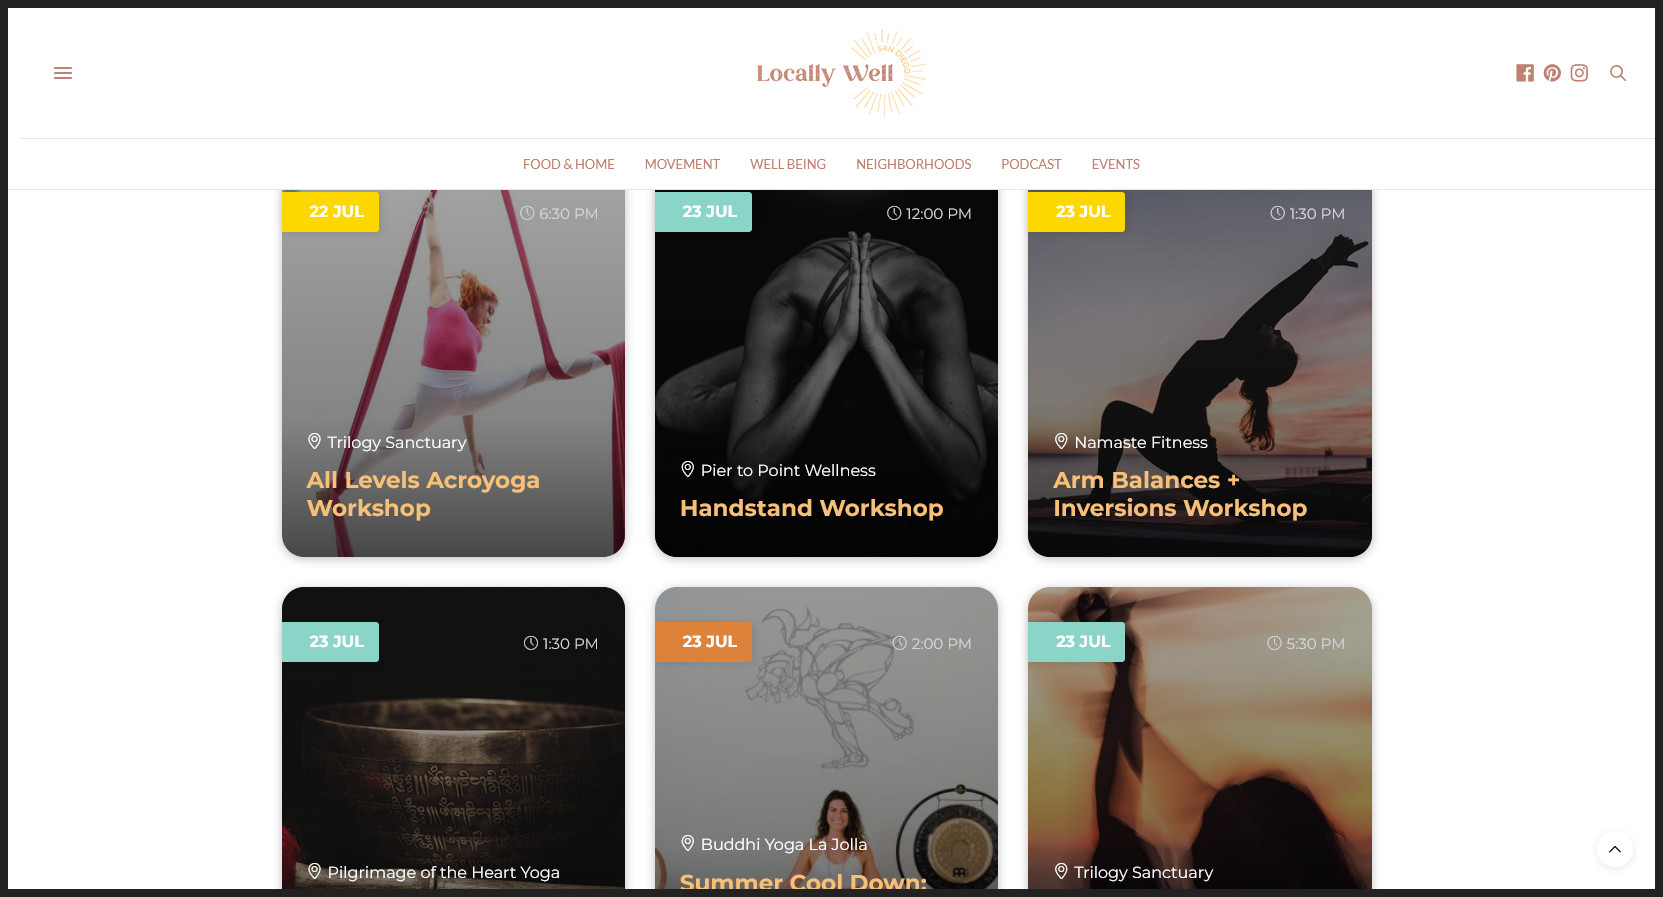1663x897 pixels.
Task: Open the Food & Home menu
Action: [568, 164]
